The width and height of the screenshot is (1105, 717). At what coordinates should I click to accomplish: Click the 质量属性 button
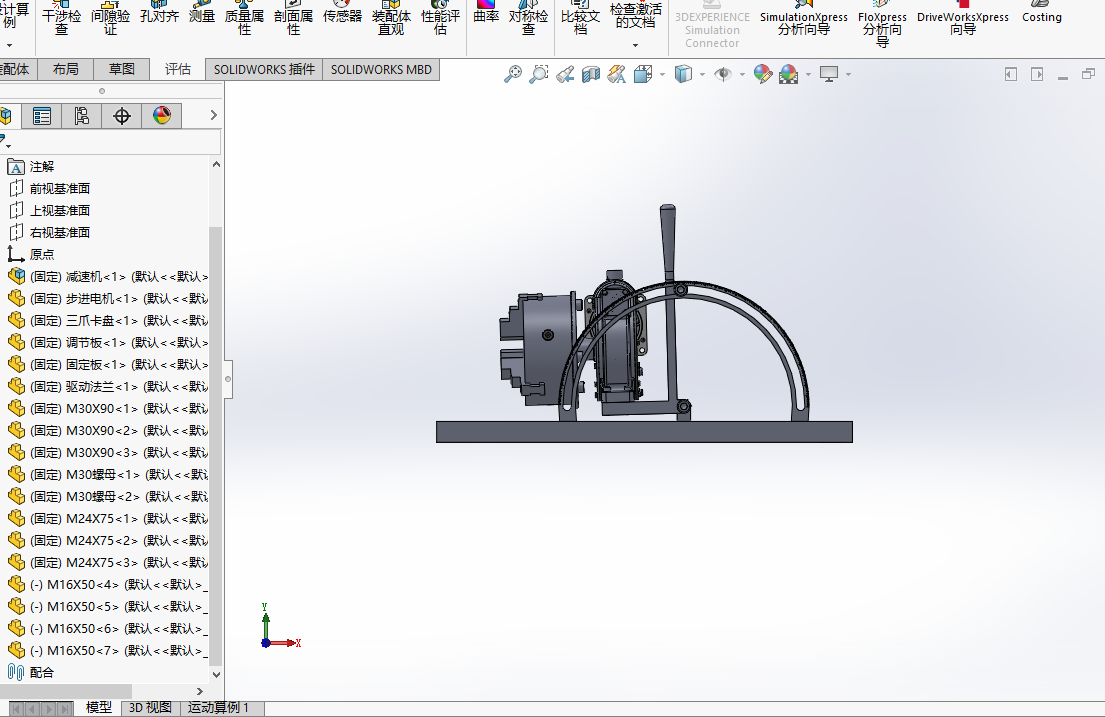point(244,22)
